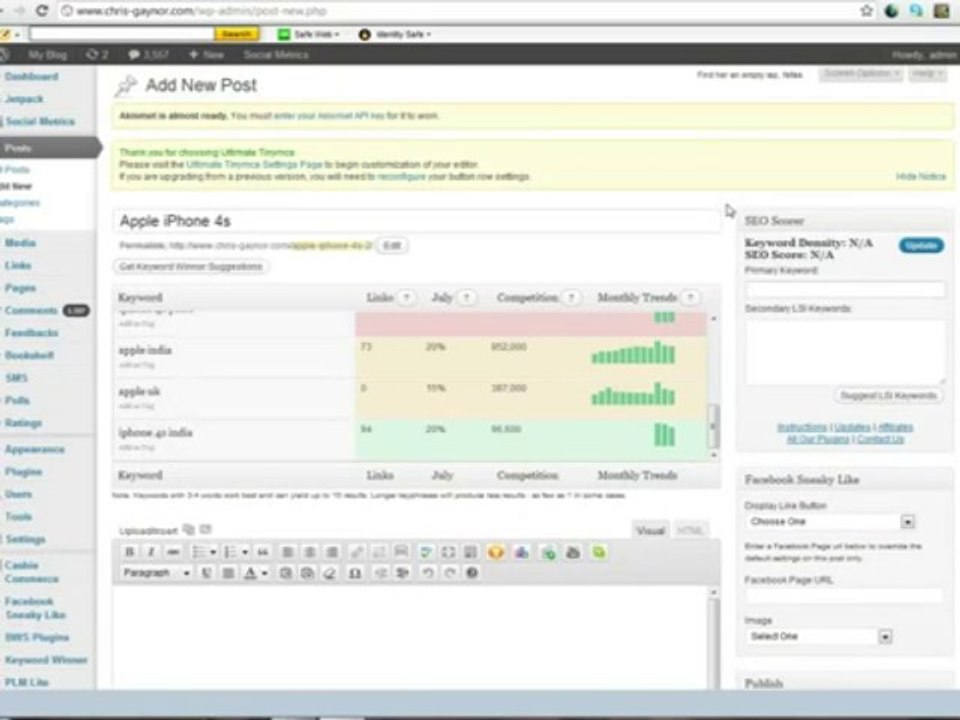Click the outdent icon

[380, 573]
